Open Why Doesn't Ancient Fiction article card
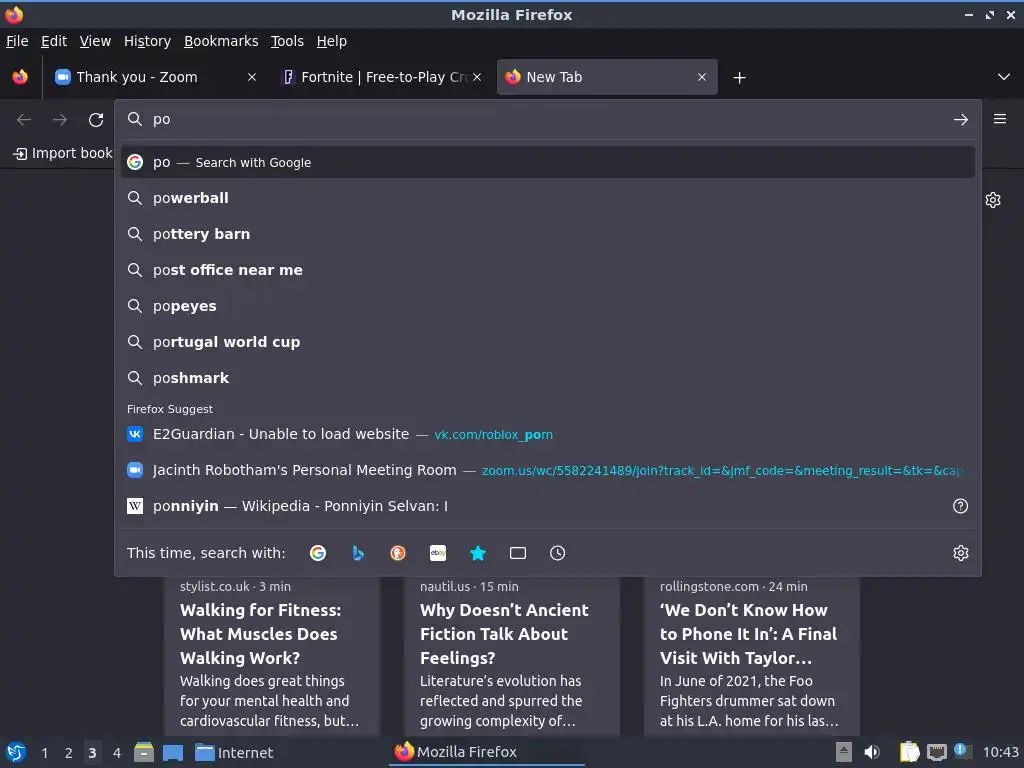This screenshot has height=768, width=1024. (x=511, y=656)
